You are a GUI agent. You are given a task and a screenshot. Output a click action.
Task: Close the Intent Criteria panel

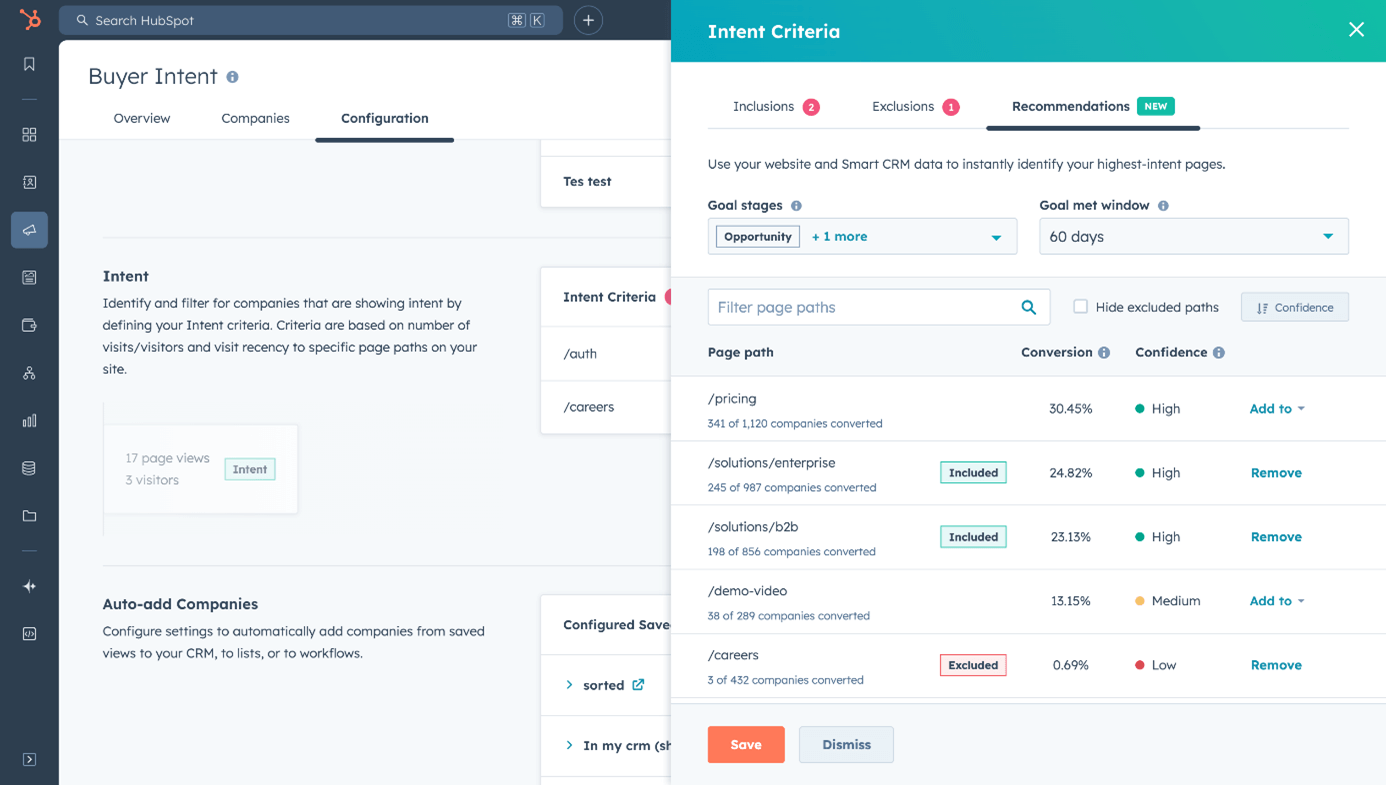(x=1356, y=30)
